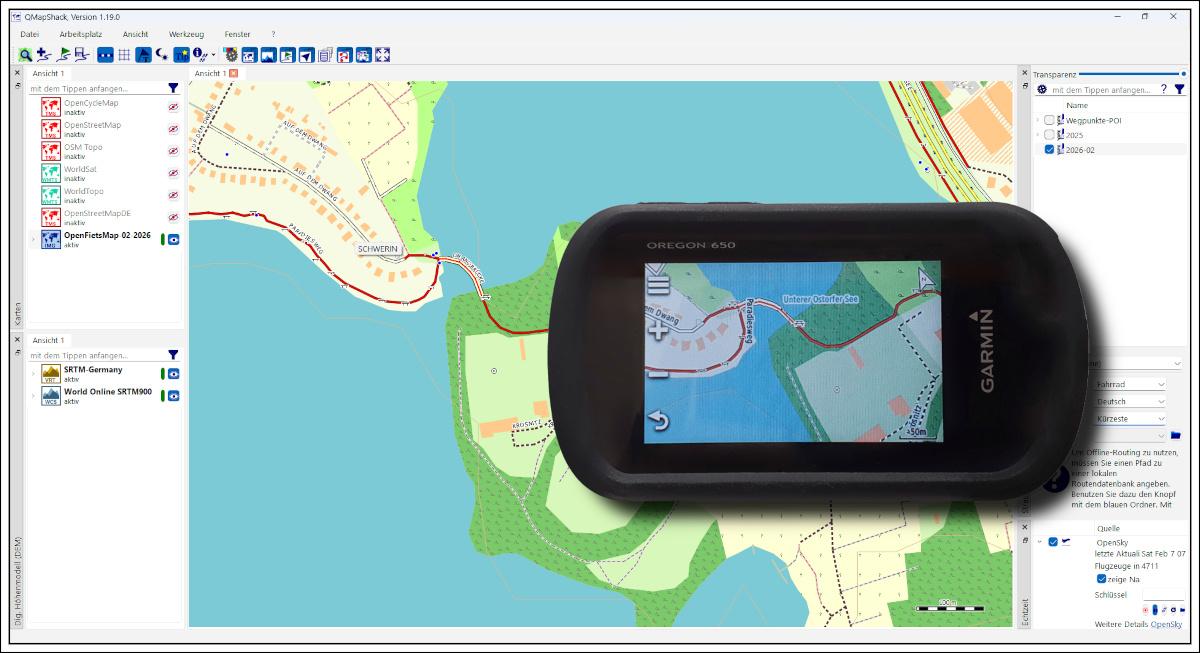Uncheck the 2026-02 project checkbox

click(1049, 150)
